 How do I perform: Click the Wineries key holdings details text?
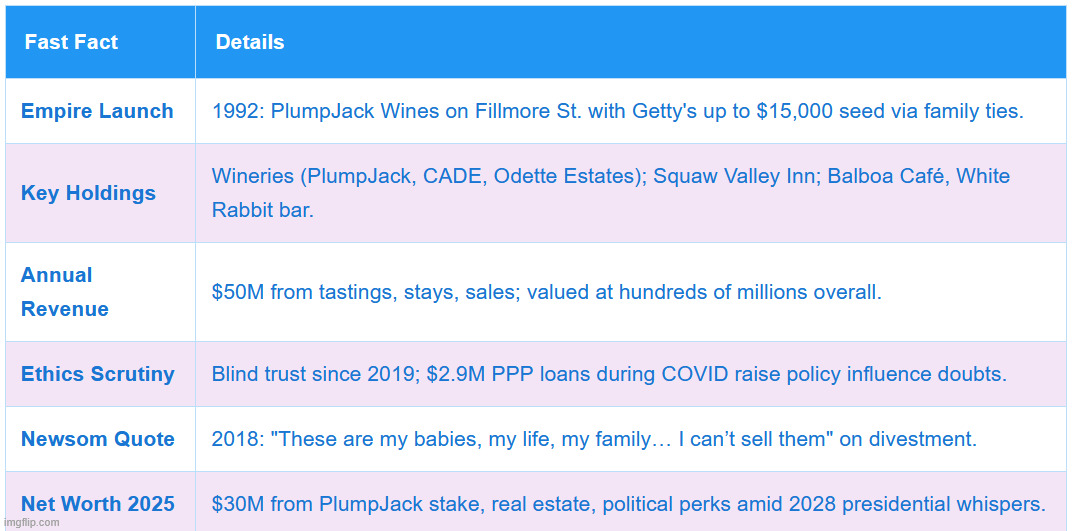(610, 177)
